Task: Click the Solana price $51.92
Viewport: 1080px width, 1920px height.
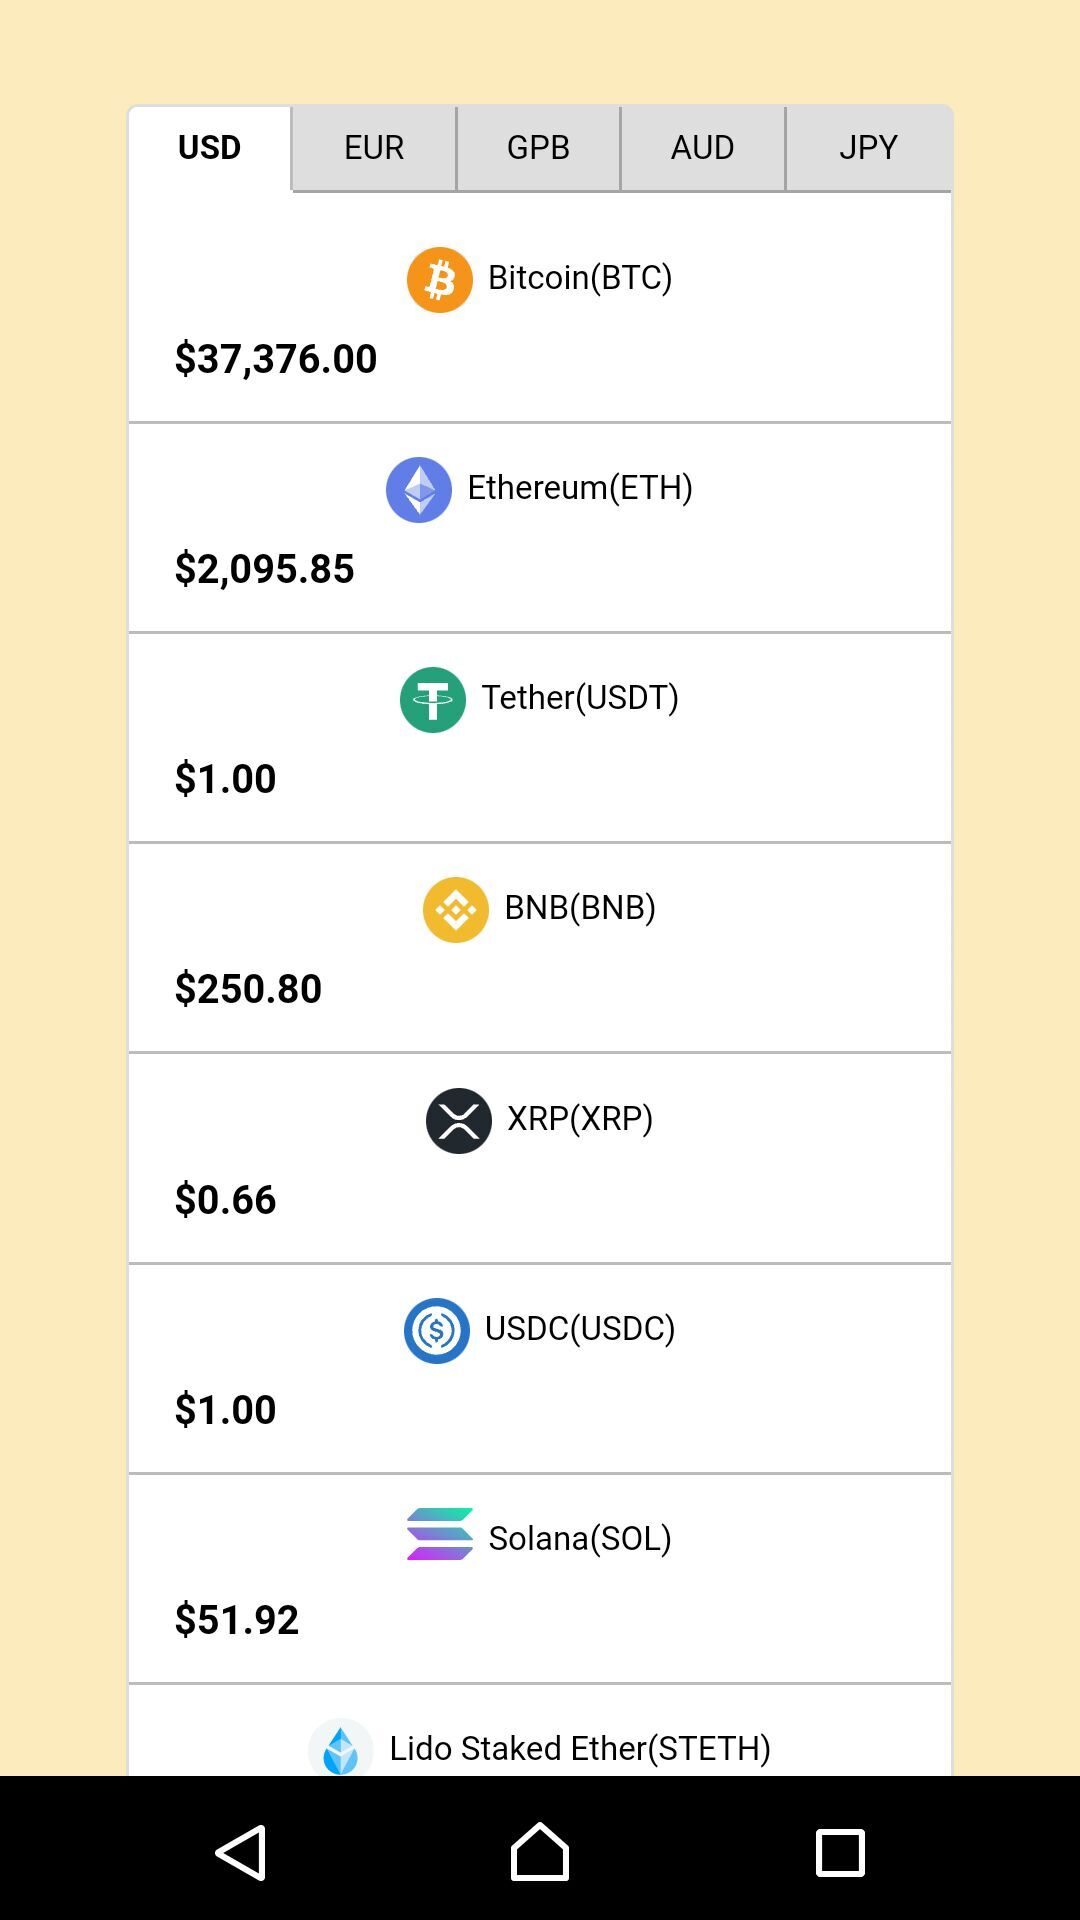Action: click(237, 1620)
